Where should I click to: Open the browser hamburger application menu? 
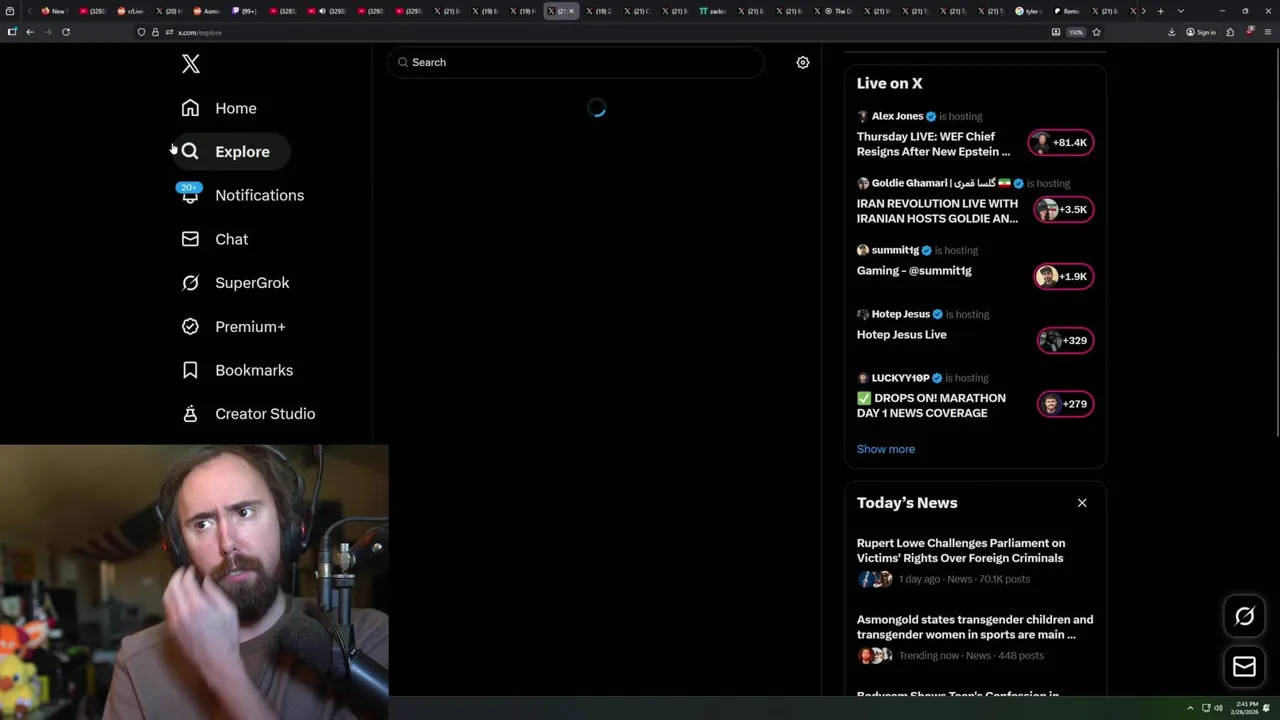coord(1268,32)
